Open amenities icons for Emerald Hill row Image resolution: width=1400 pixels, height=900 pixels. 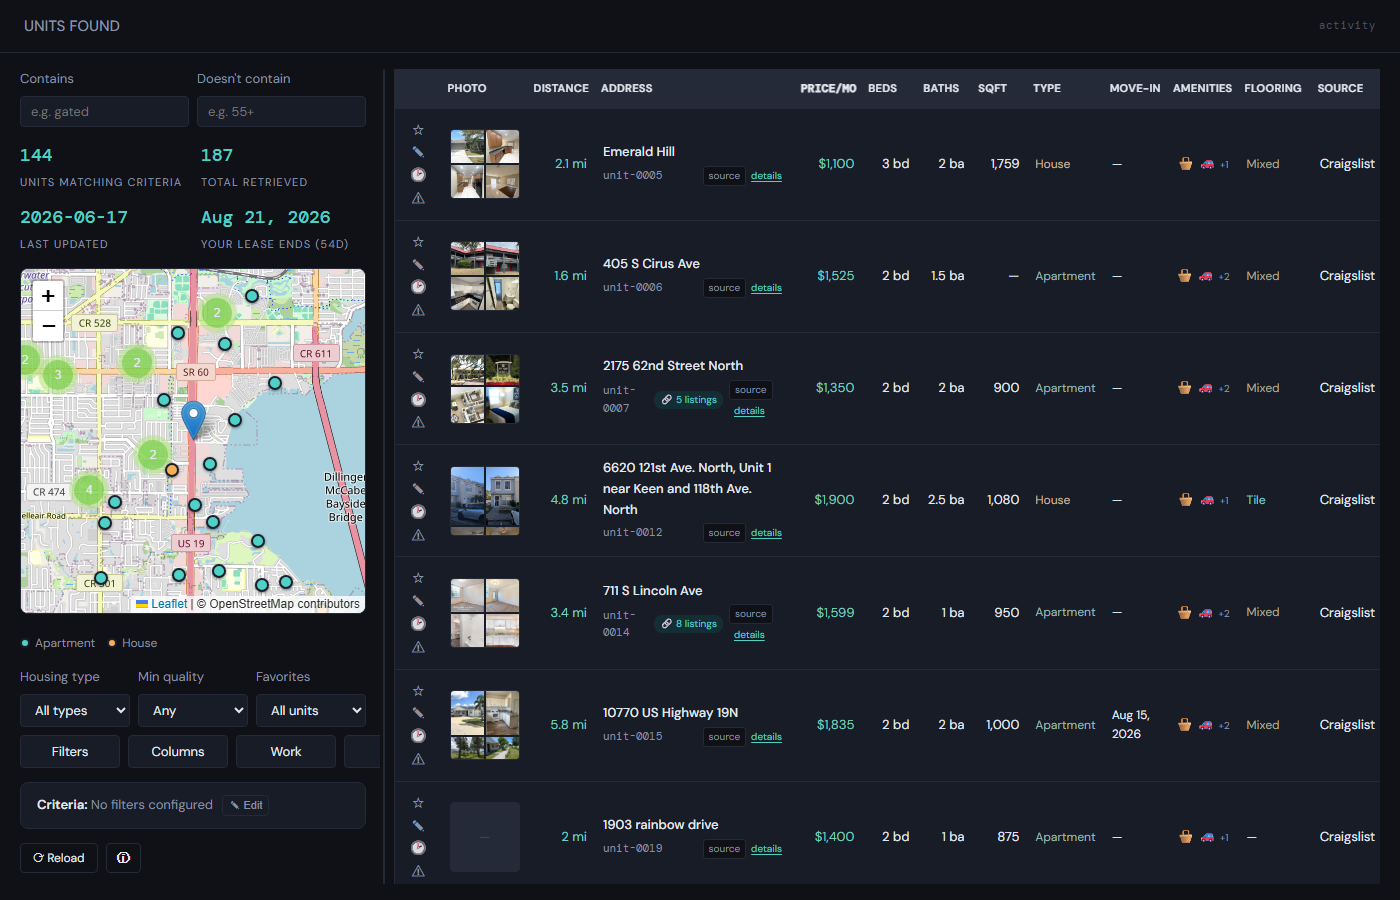coord(1204,164)
